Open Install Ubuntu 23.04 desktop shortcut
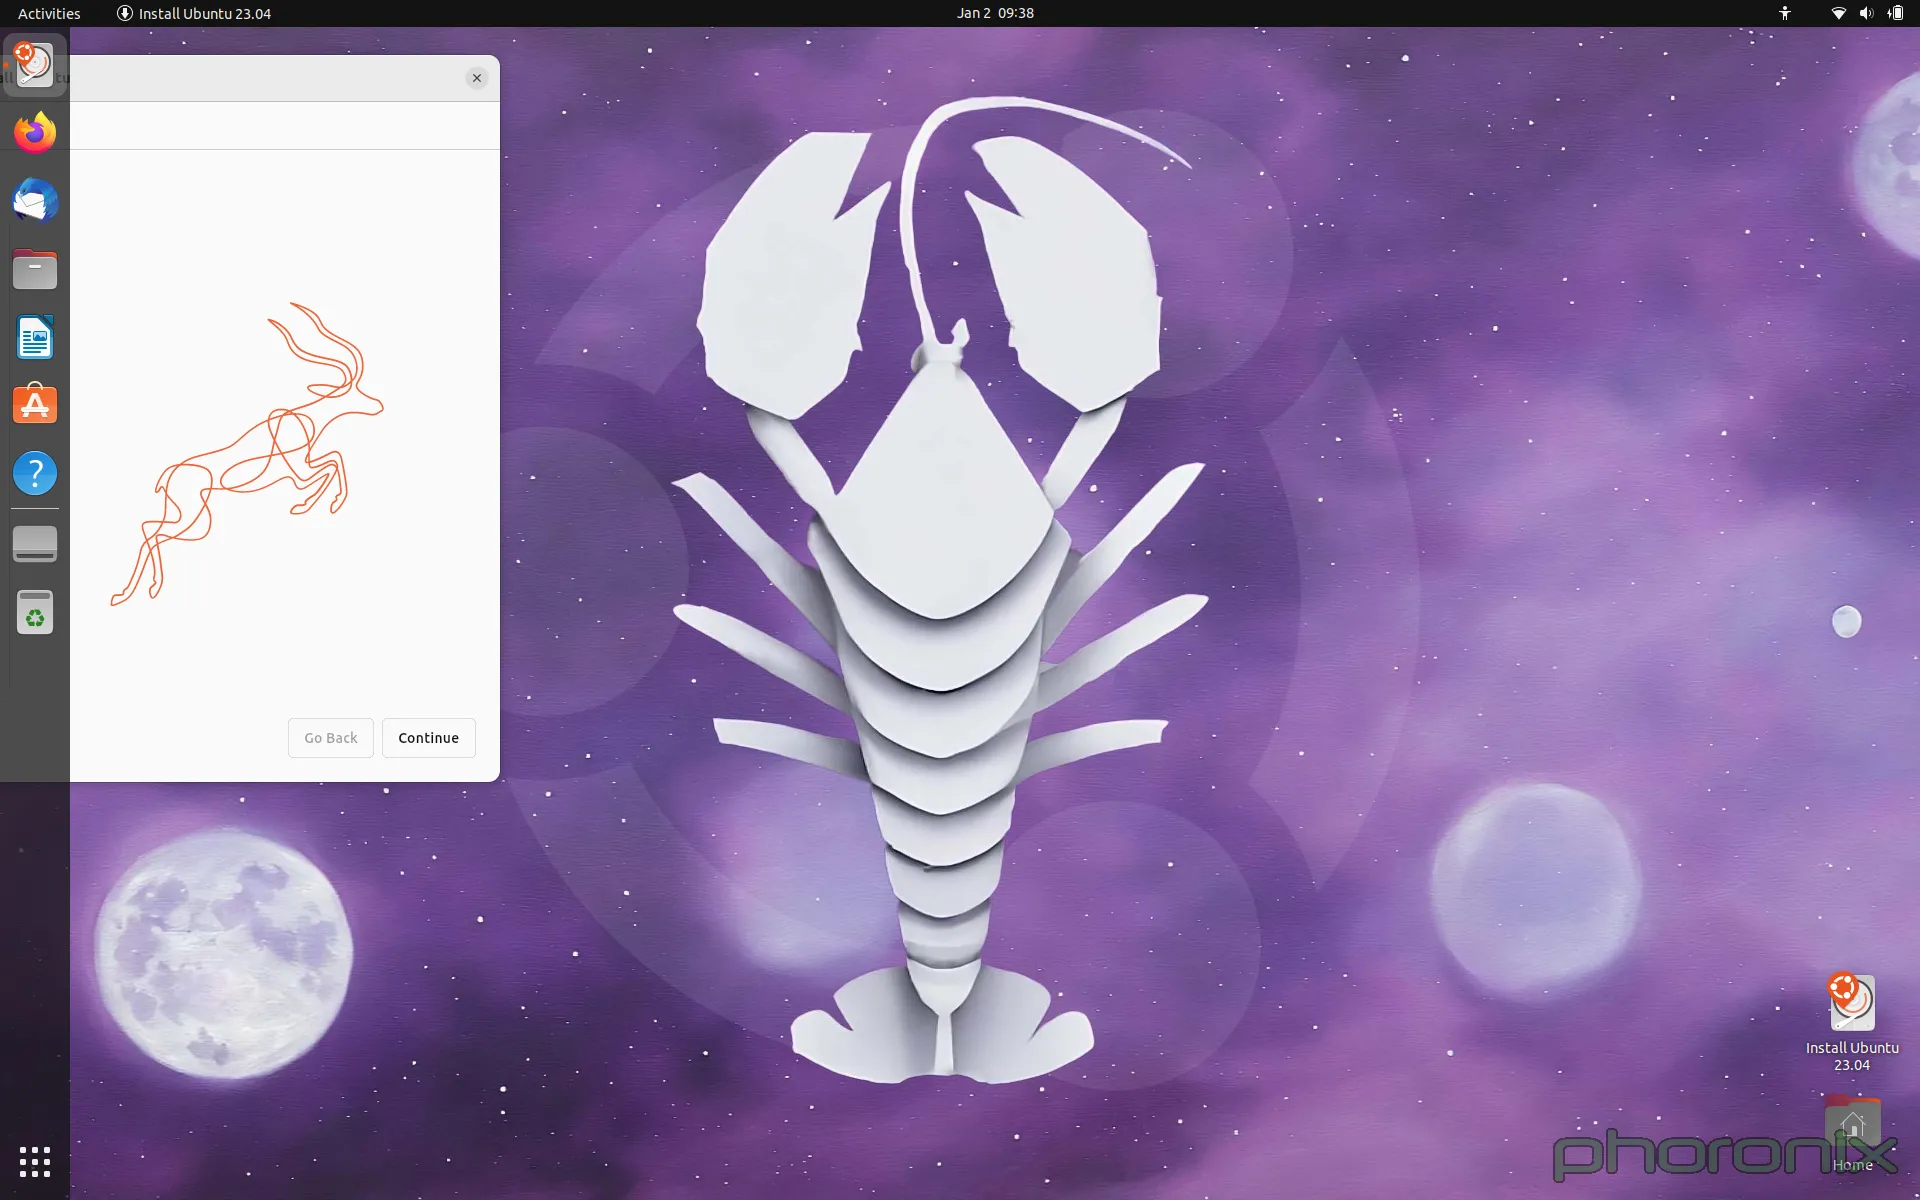The height and width of the screenshot is (1200, 1920). (1851, 1004)
